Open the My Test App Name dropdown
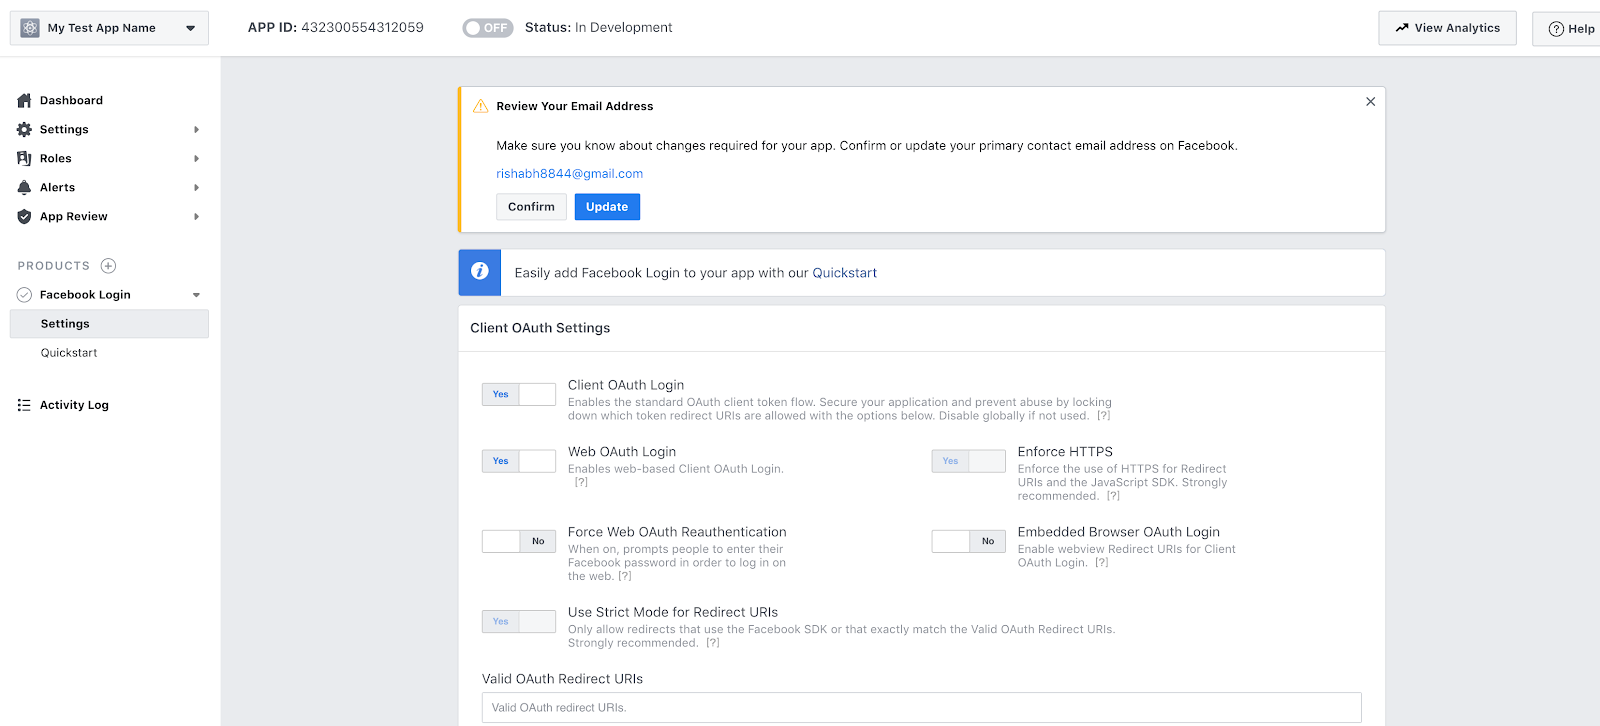Image resolution: width=1600 pixels, height=726 pixels. (x=110, y=28)
